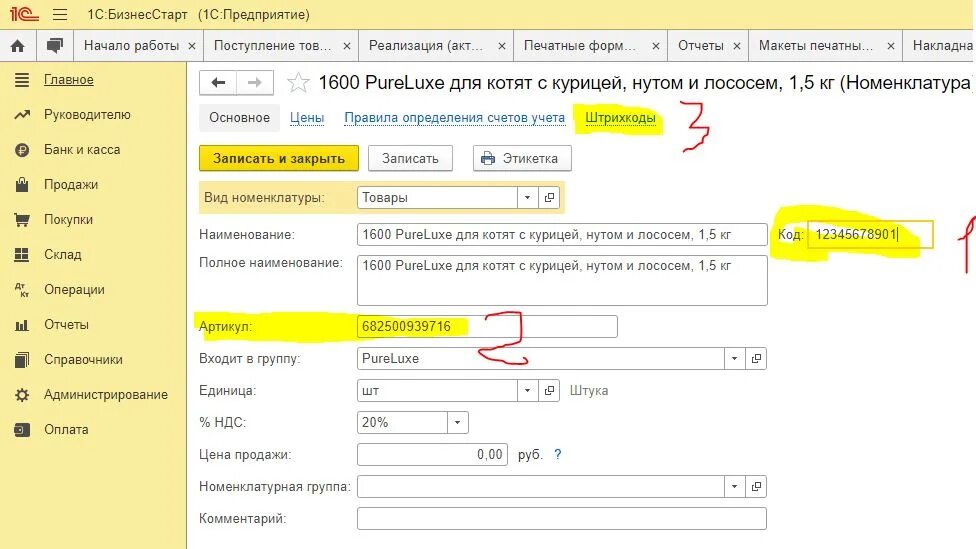This screenshot has height=549, width=976.
Task: Open the Цена продажи help question mark
Action: 558,454
